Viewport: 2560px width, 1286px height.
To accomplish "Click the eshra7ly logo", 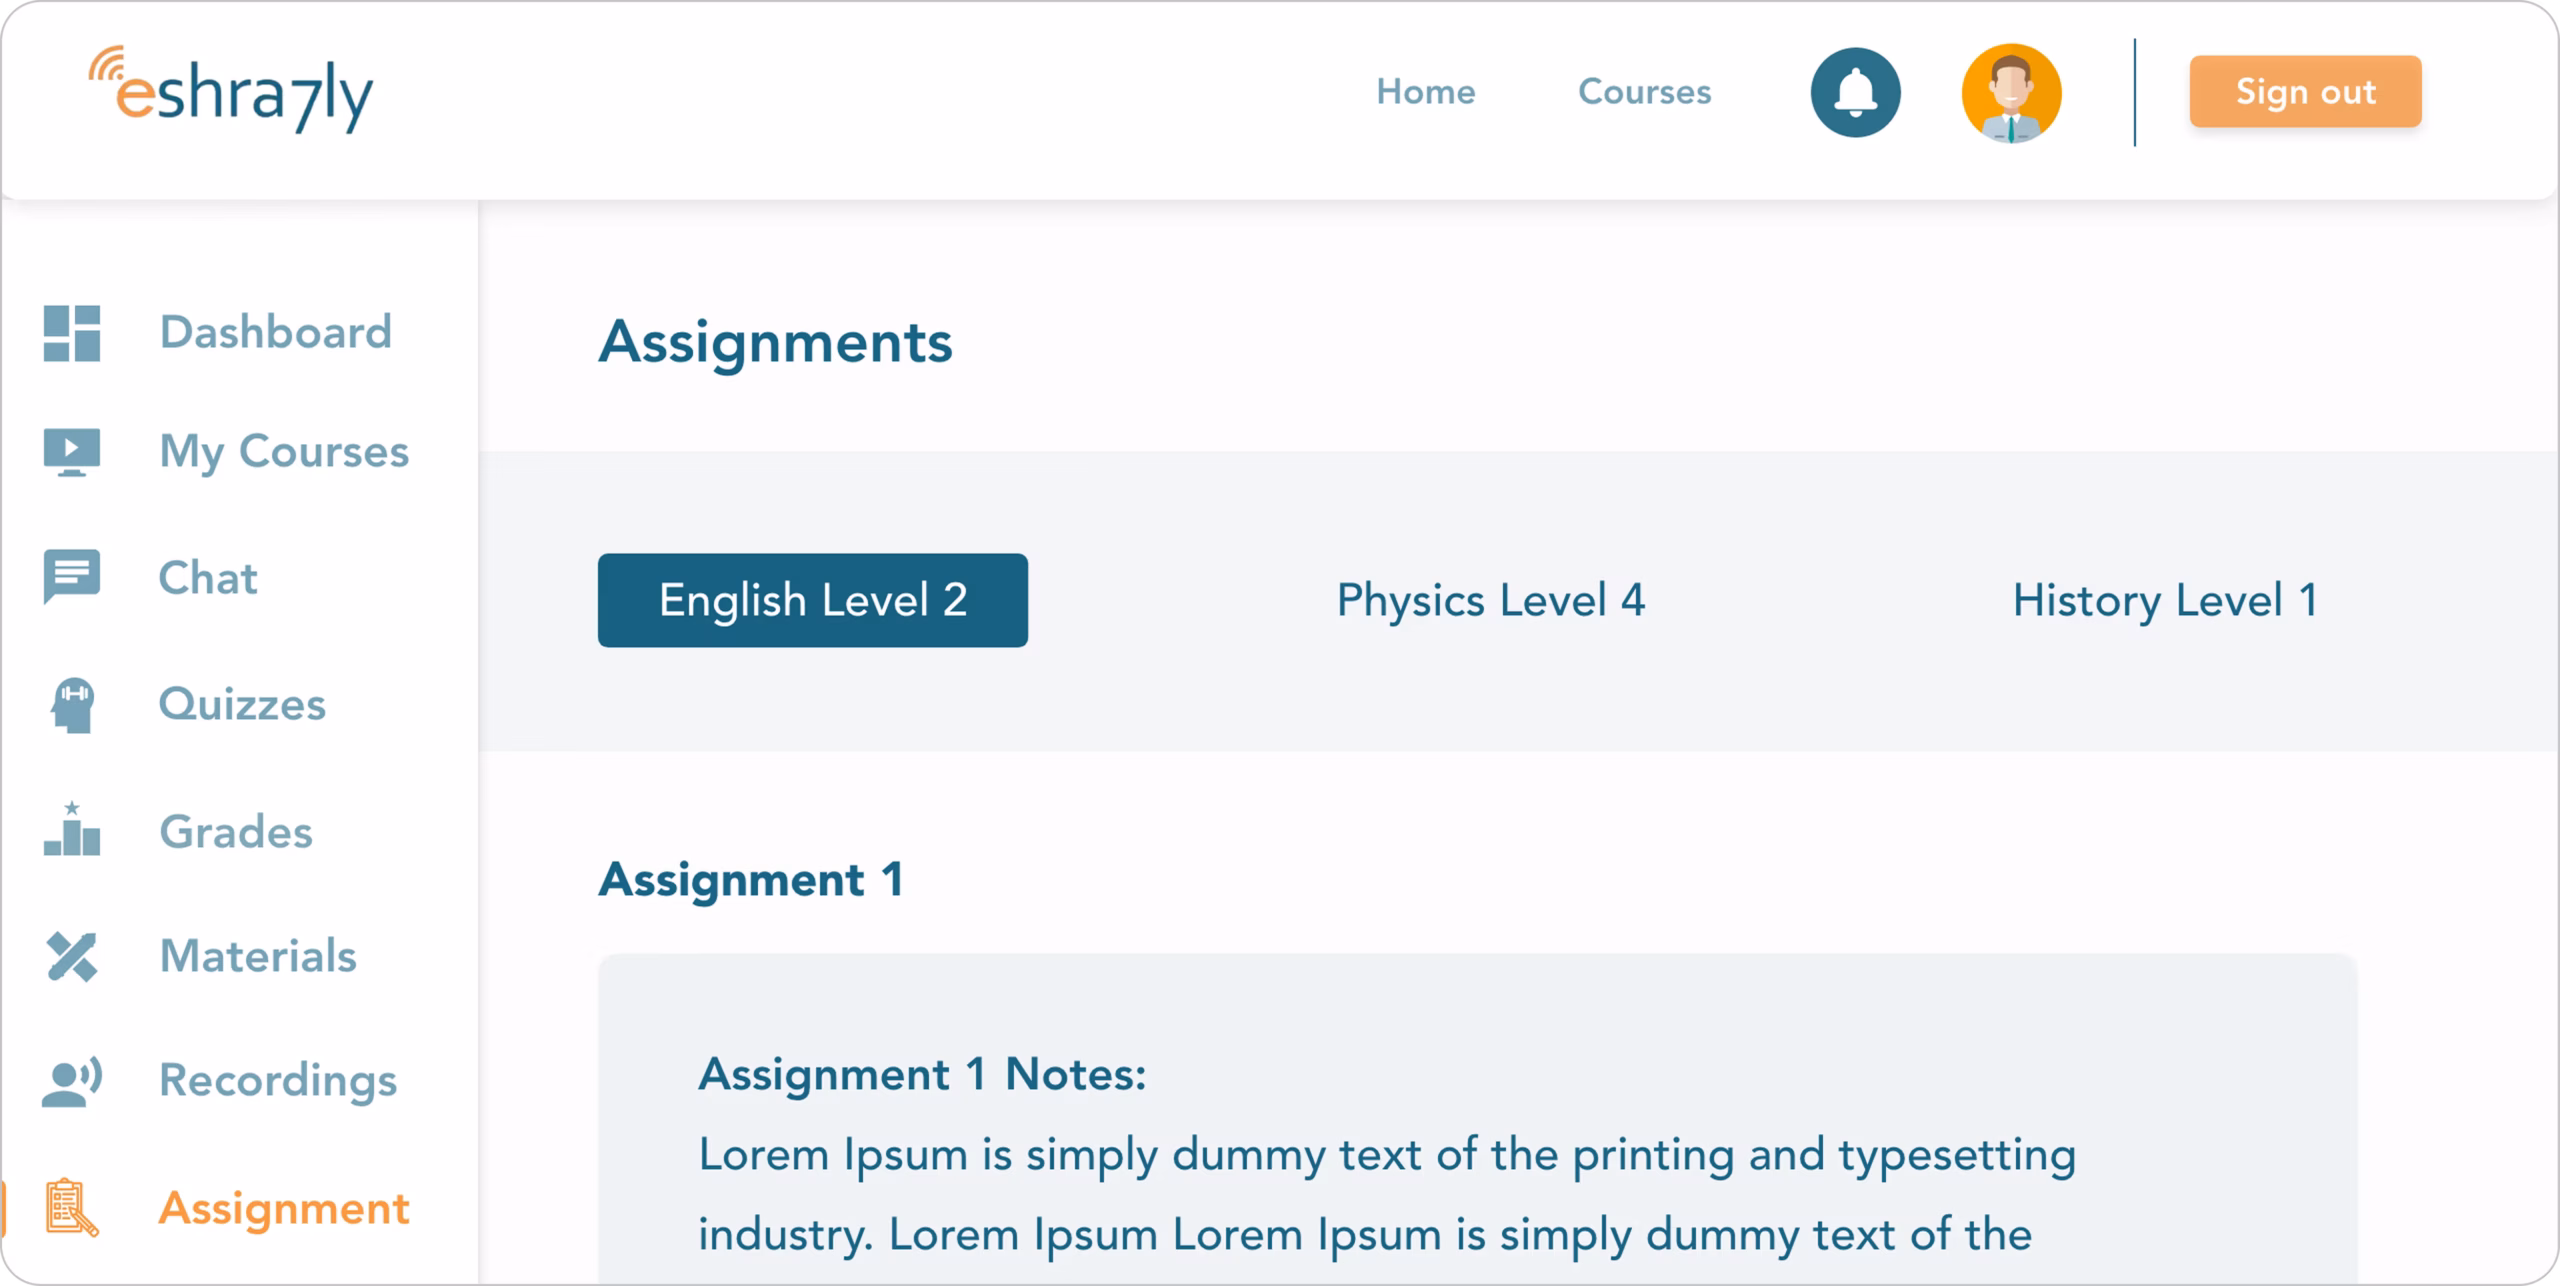I will 231,90.
